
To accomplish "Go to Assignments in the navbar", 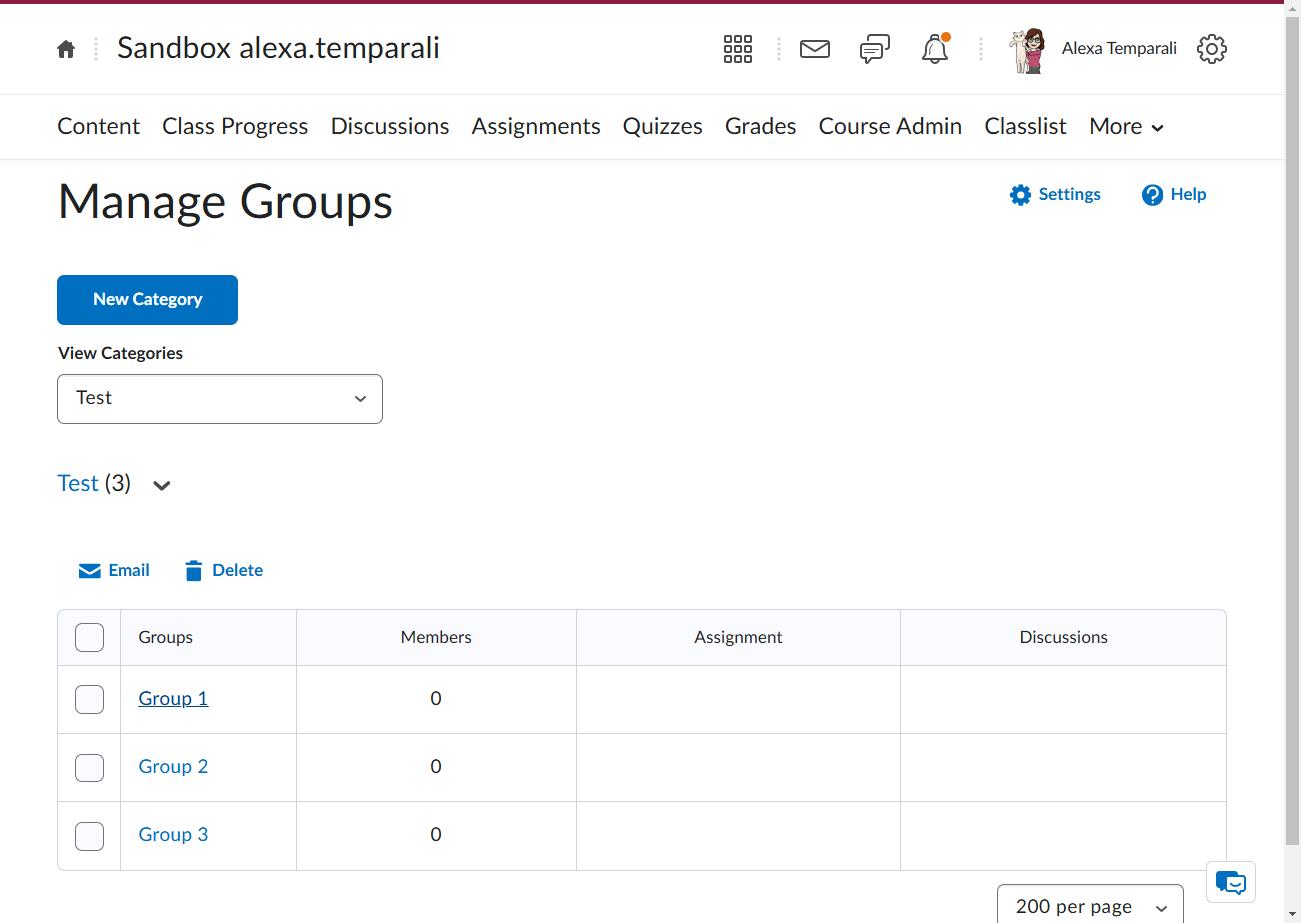I will (536, 127).
